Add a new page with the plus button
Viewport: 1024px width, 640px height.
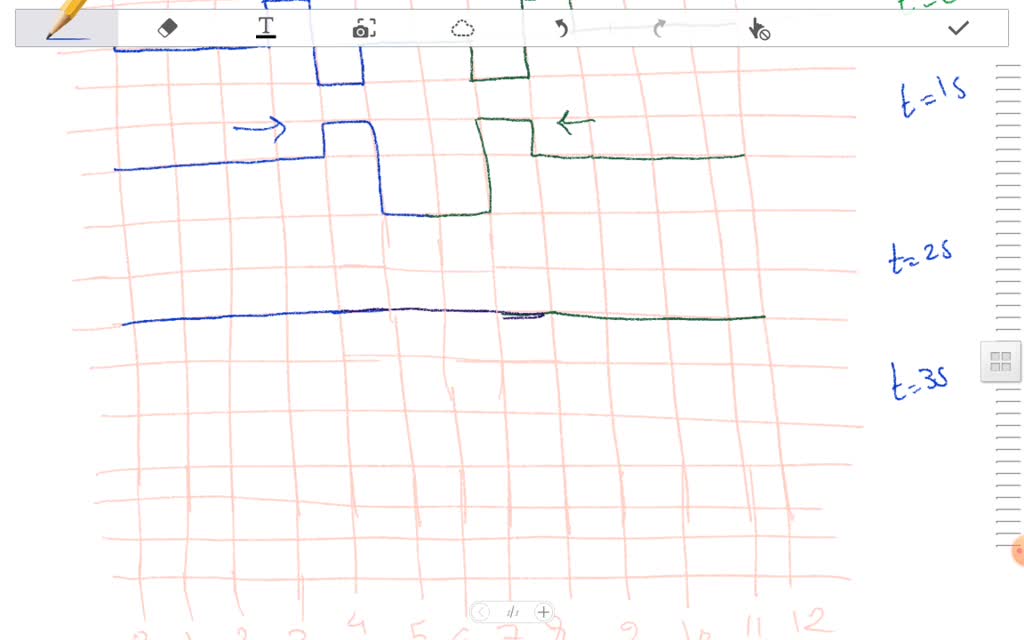click(543, 611)
